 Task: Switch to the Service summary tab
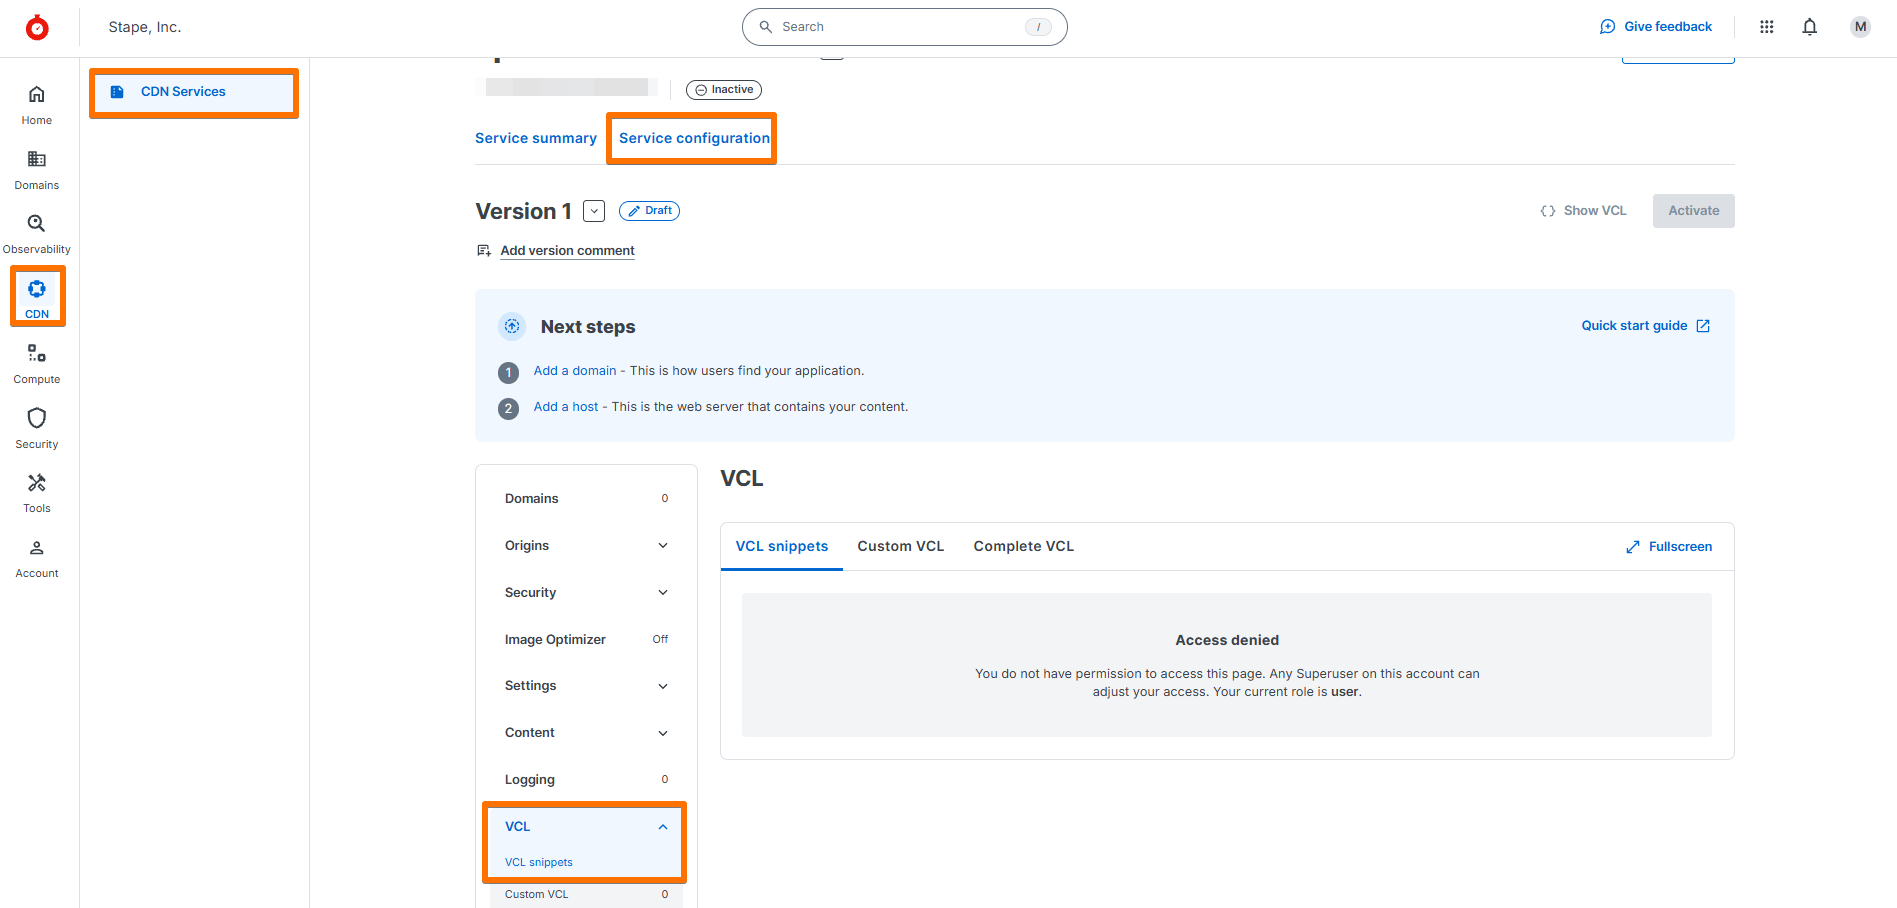click(536, 138)
